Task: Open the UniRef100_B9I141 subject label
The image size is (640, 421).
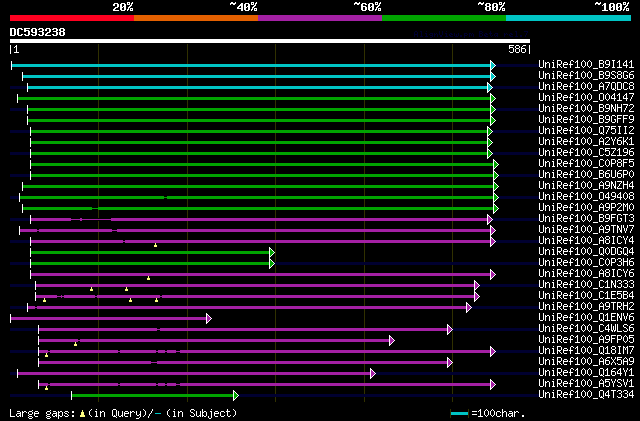Action: [x=586, y=64]
